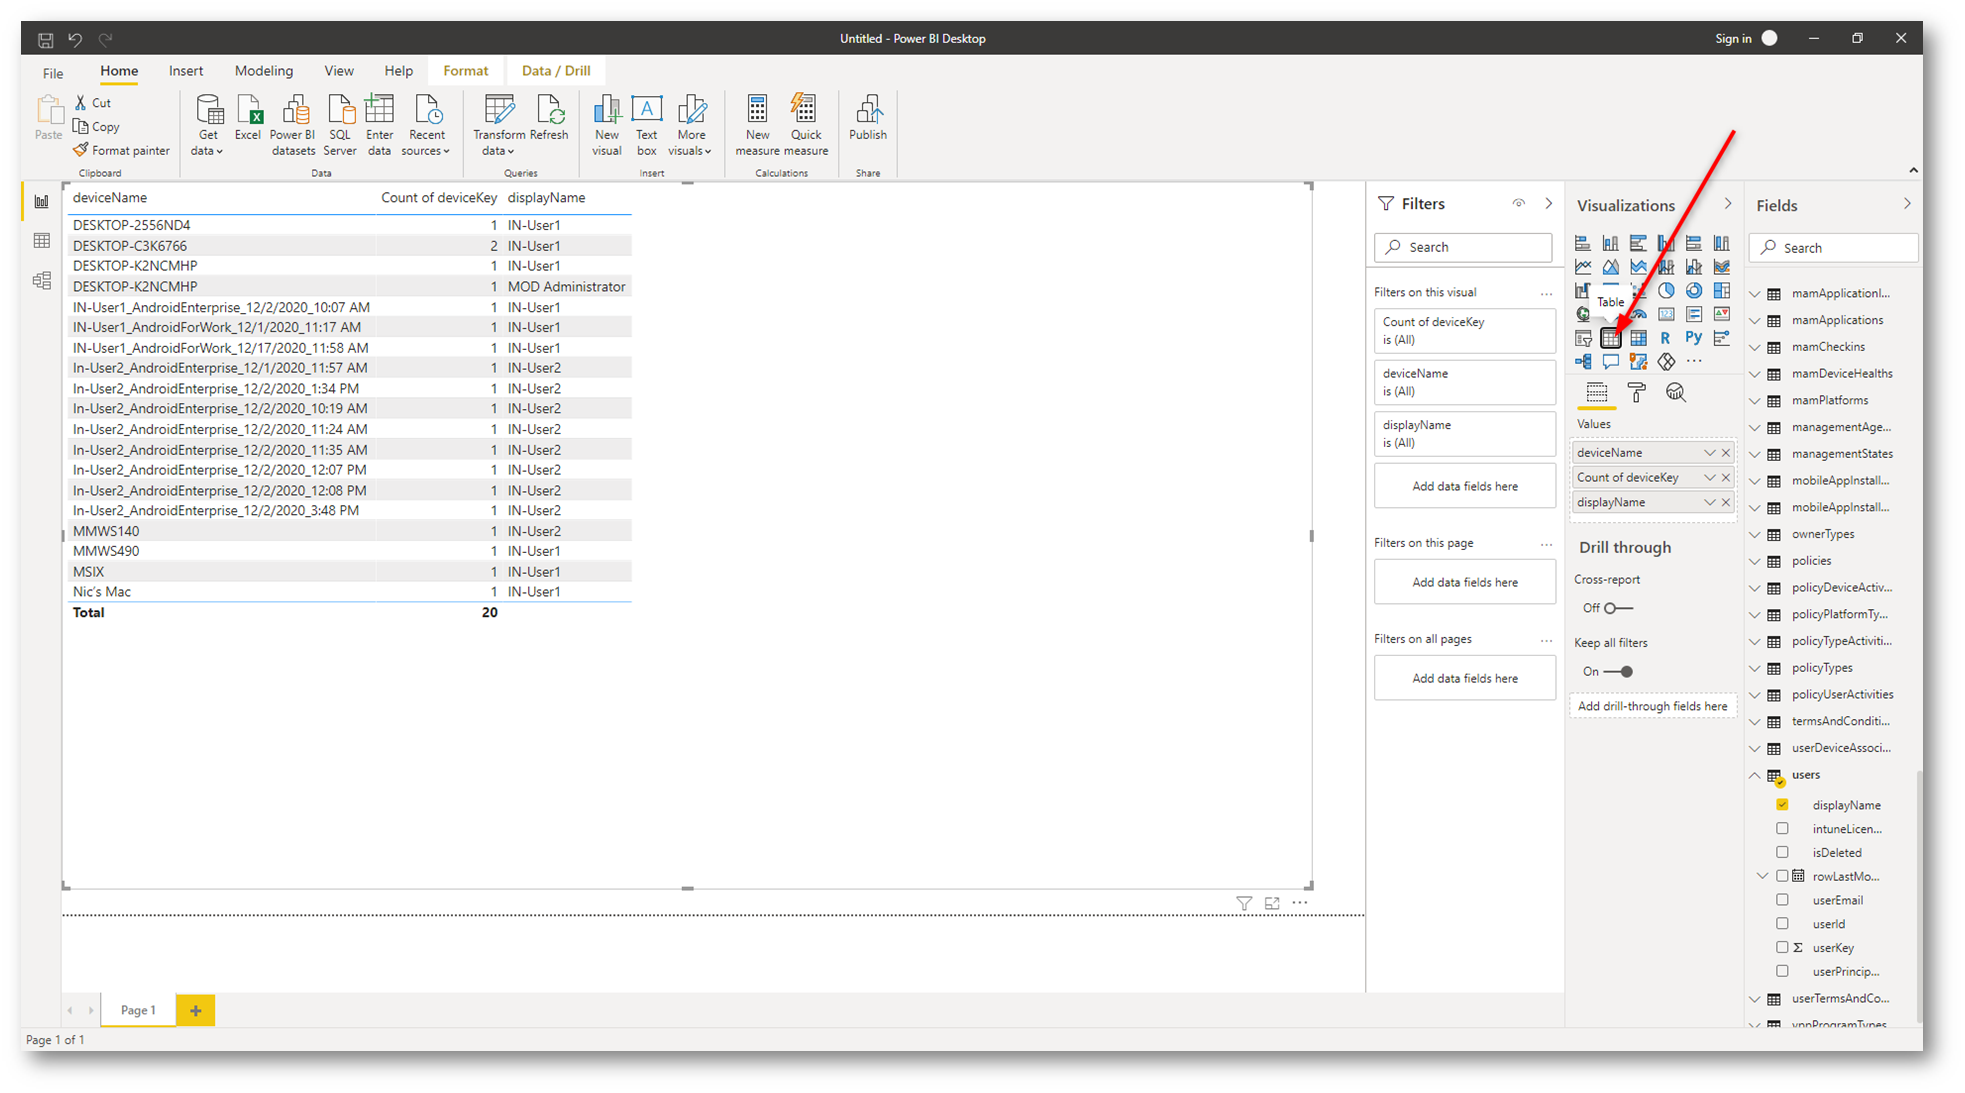This screenshot has height=1093, width=1965.
Task: Insert a Text box from ribbon
Action: pyautogui.click(x=647, y=126)
